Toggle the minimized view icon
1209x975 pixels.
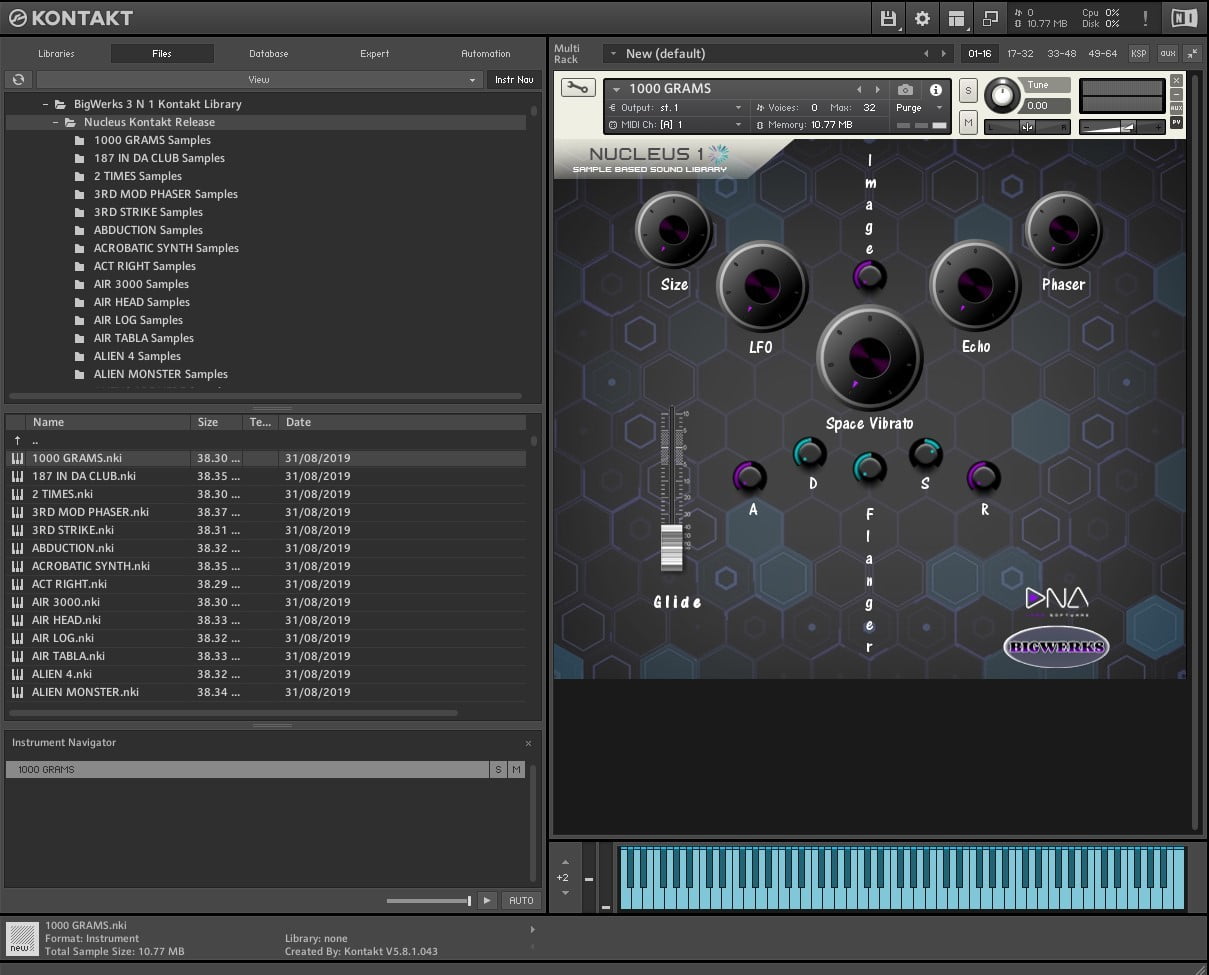(990, 18)
